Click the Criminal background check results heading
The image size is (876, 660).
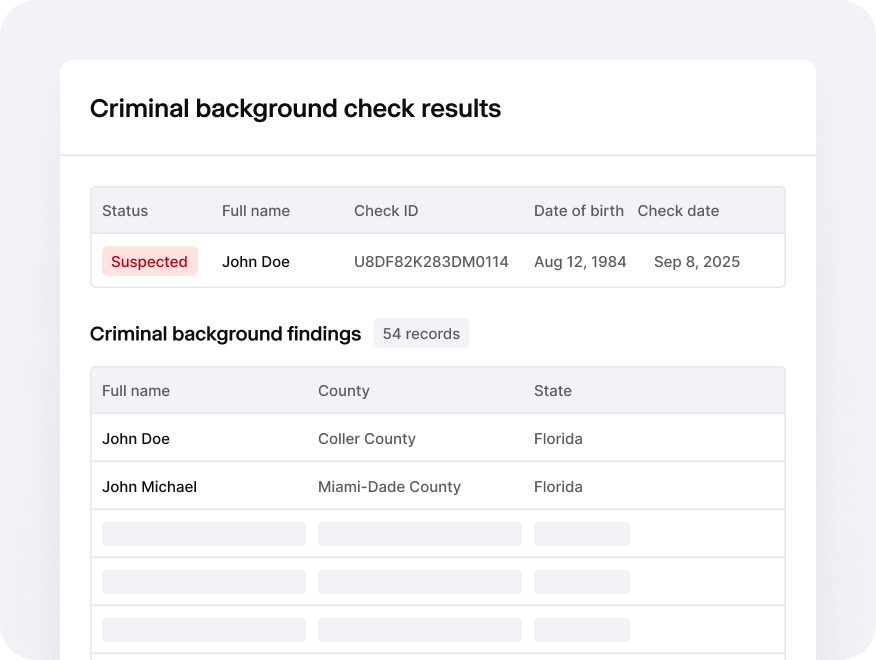(295, 109)
